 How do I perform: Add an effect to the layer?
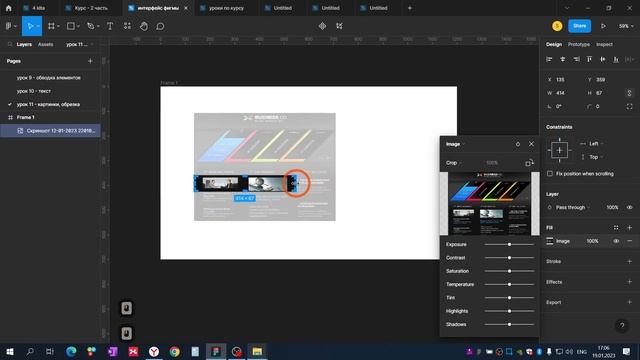(x=629, y=282)
